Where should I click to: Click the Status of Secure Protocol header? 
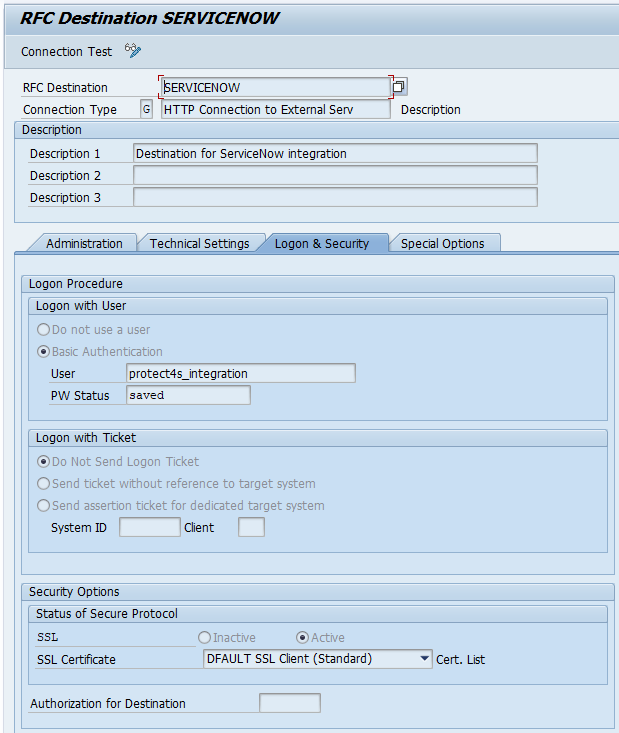click(x=318, y=614)
